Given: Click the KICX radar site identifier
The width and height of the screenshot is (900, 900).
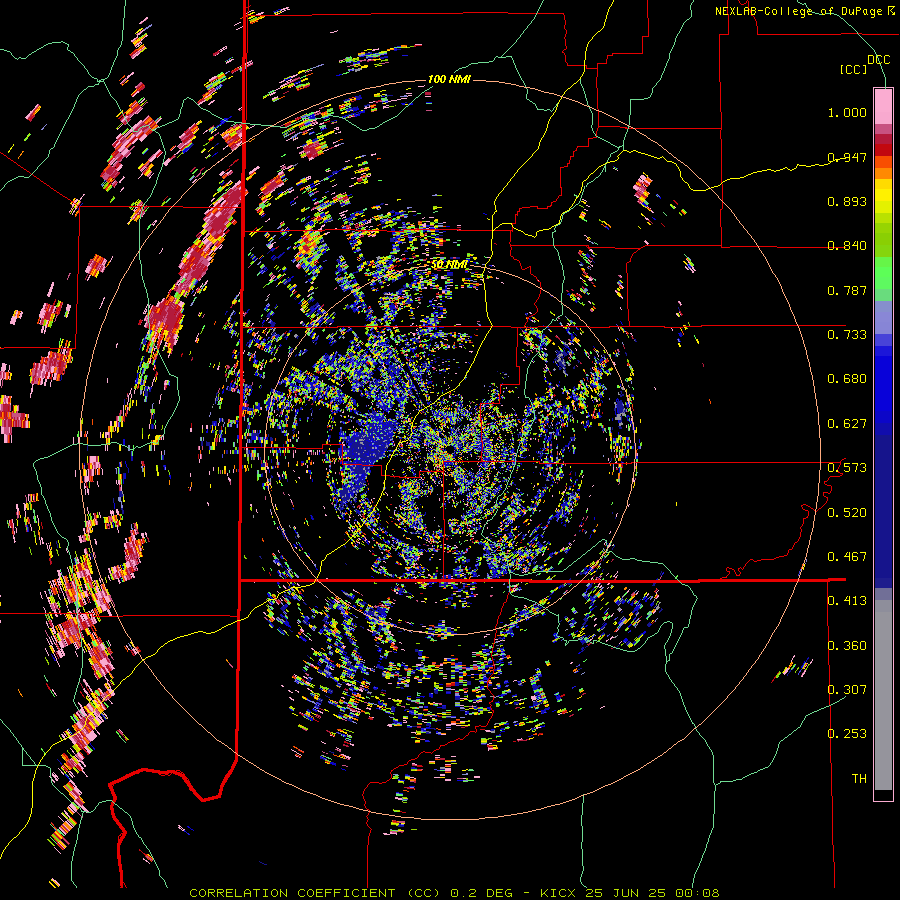Looking at the screenshot, I should pyautogui.click(x=558, y=893).
